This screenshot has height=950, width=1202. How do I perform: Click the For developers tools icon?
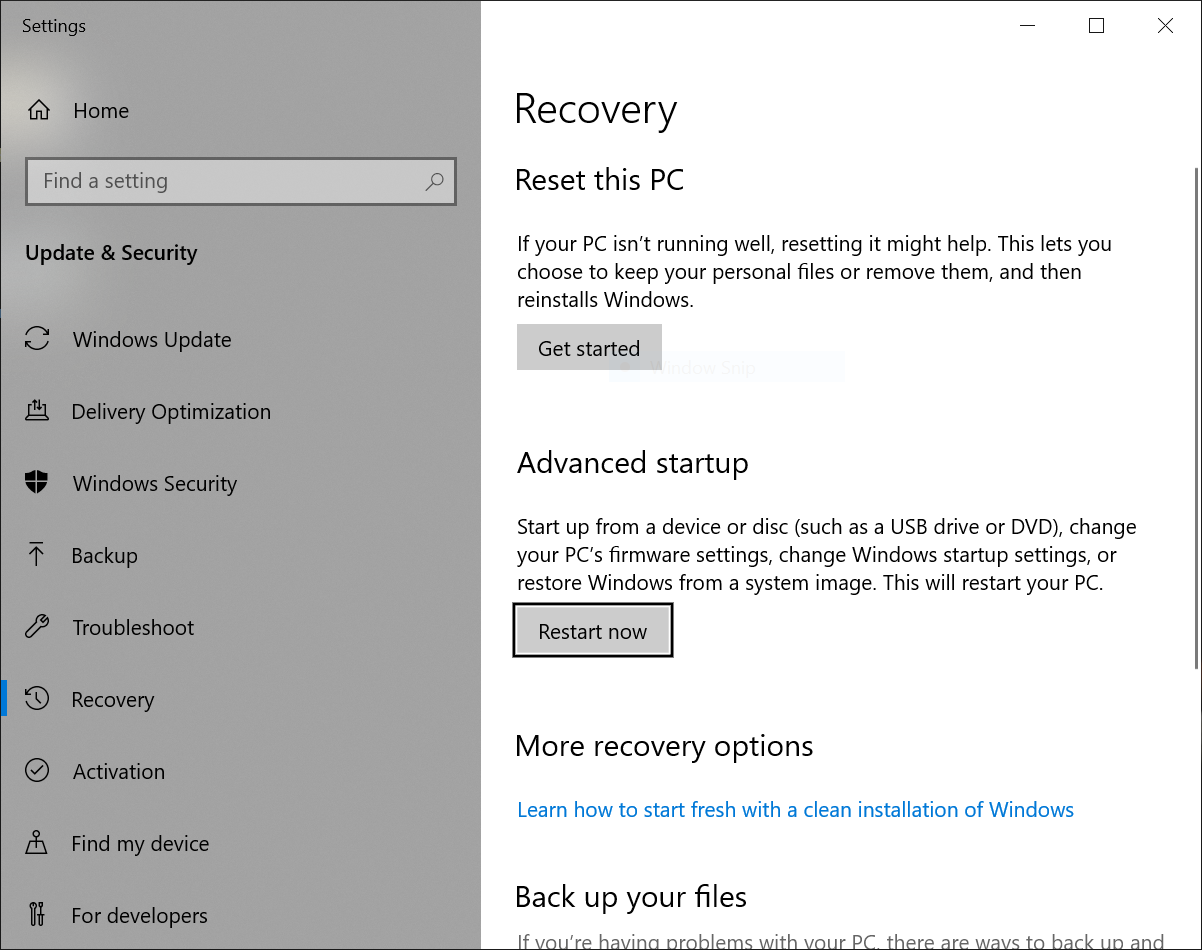pyautogui.click(x=37, y=915)
